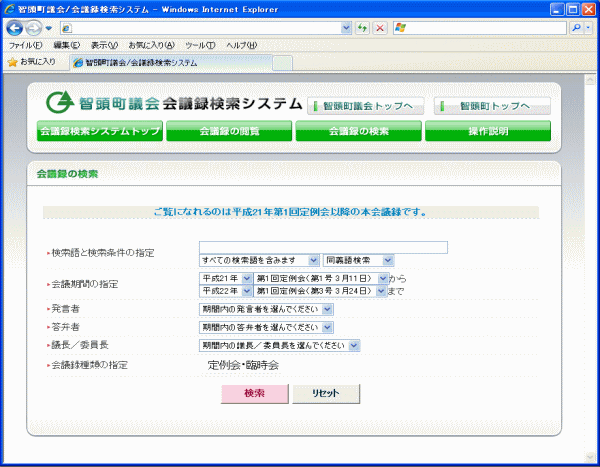Open the 答弁者 respondent dropdown

coord(266,327)
